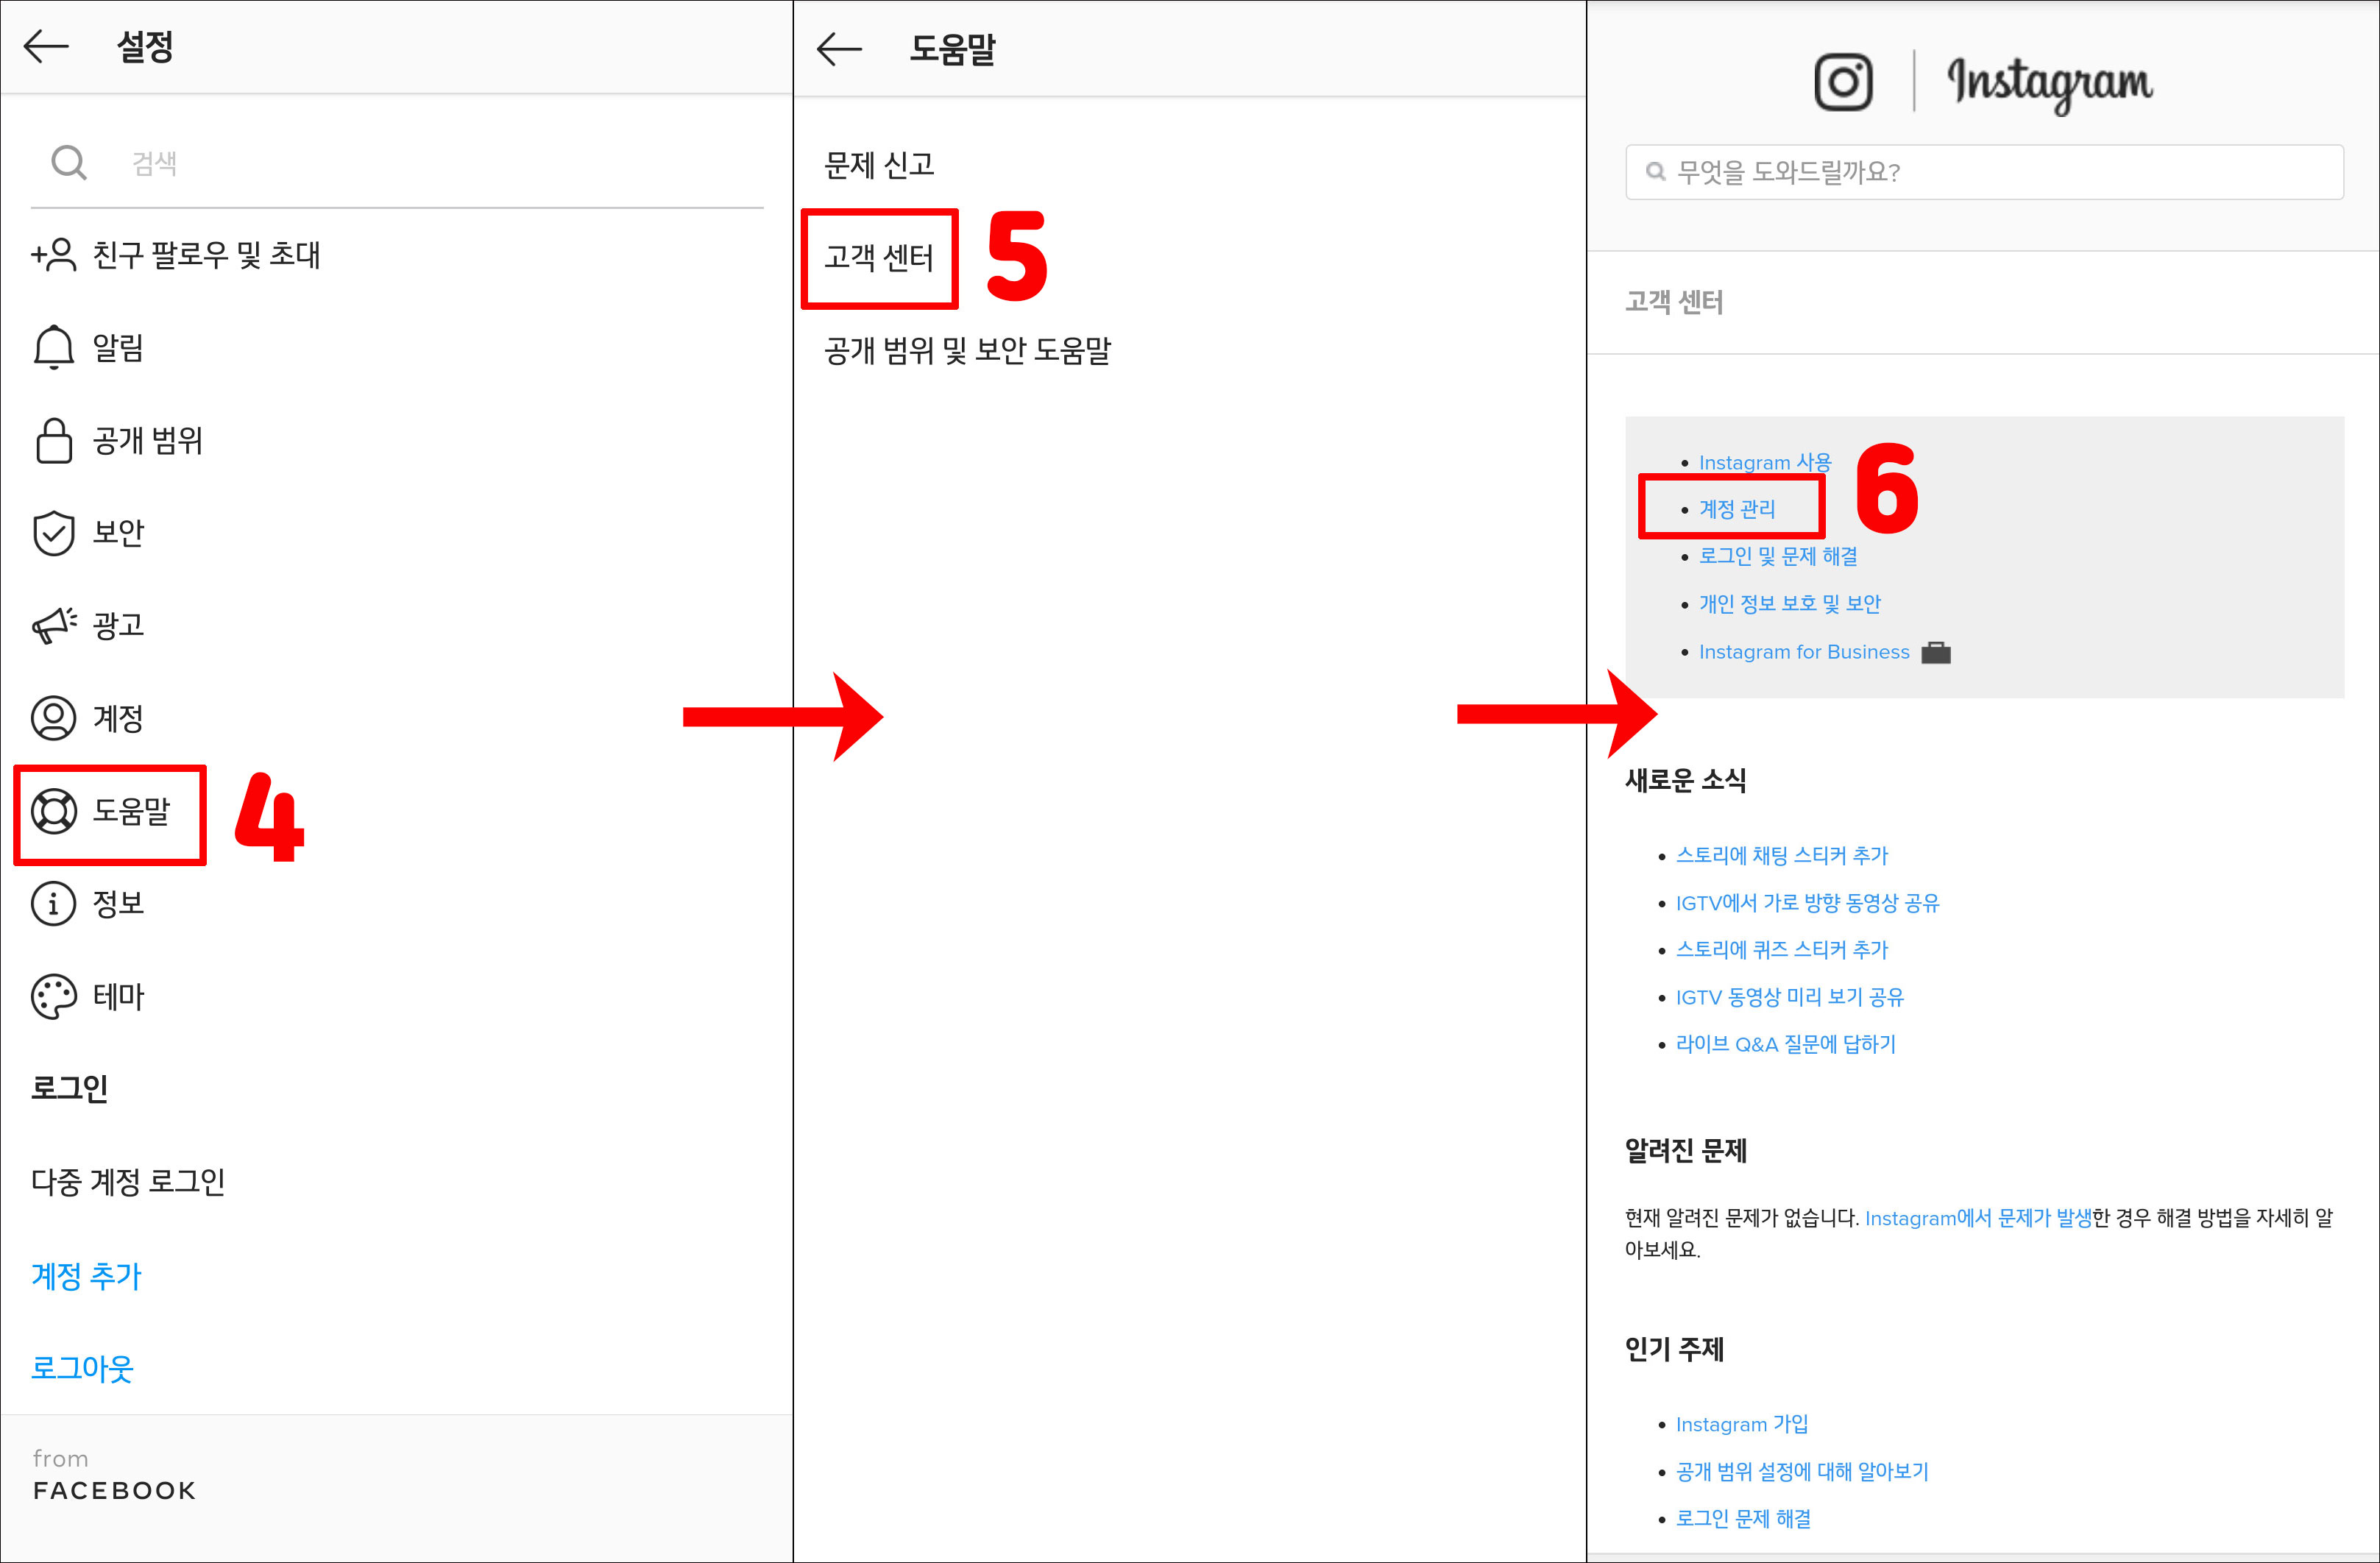Viewport: 2380px width, 1563px height.
Task: Tap the 계정 추가 link
Action: tap(87, 1276)
